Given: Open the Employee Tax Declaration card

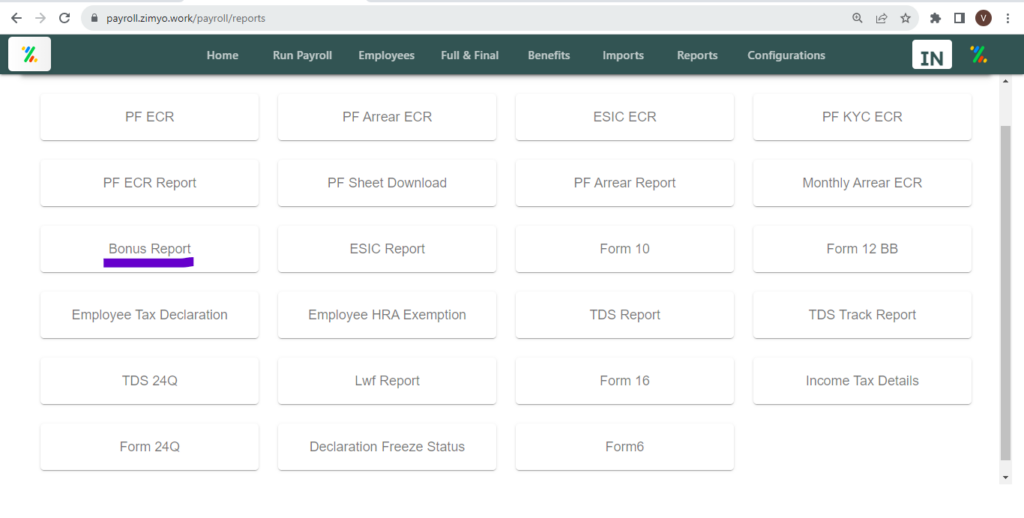Looking at the screenshot, I should click(x=150, y=315).
